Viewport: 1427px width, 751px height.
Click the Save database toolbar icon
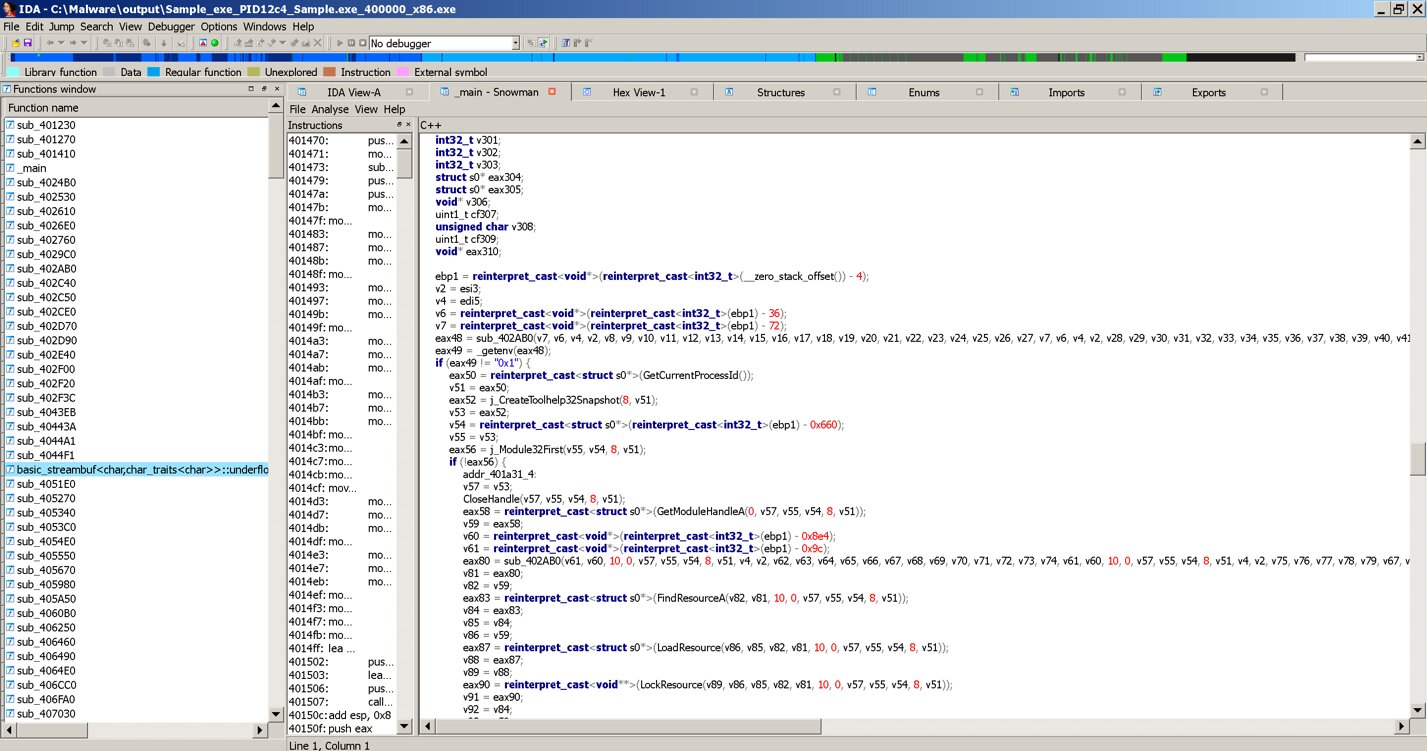tap(28, 43)
